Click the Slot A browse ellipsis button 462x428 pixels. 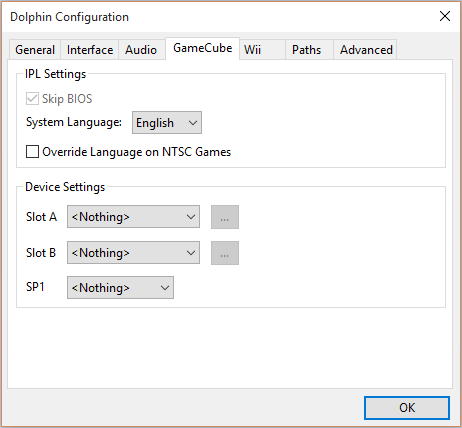tap(225, 217)
